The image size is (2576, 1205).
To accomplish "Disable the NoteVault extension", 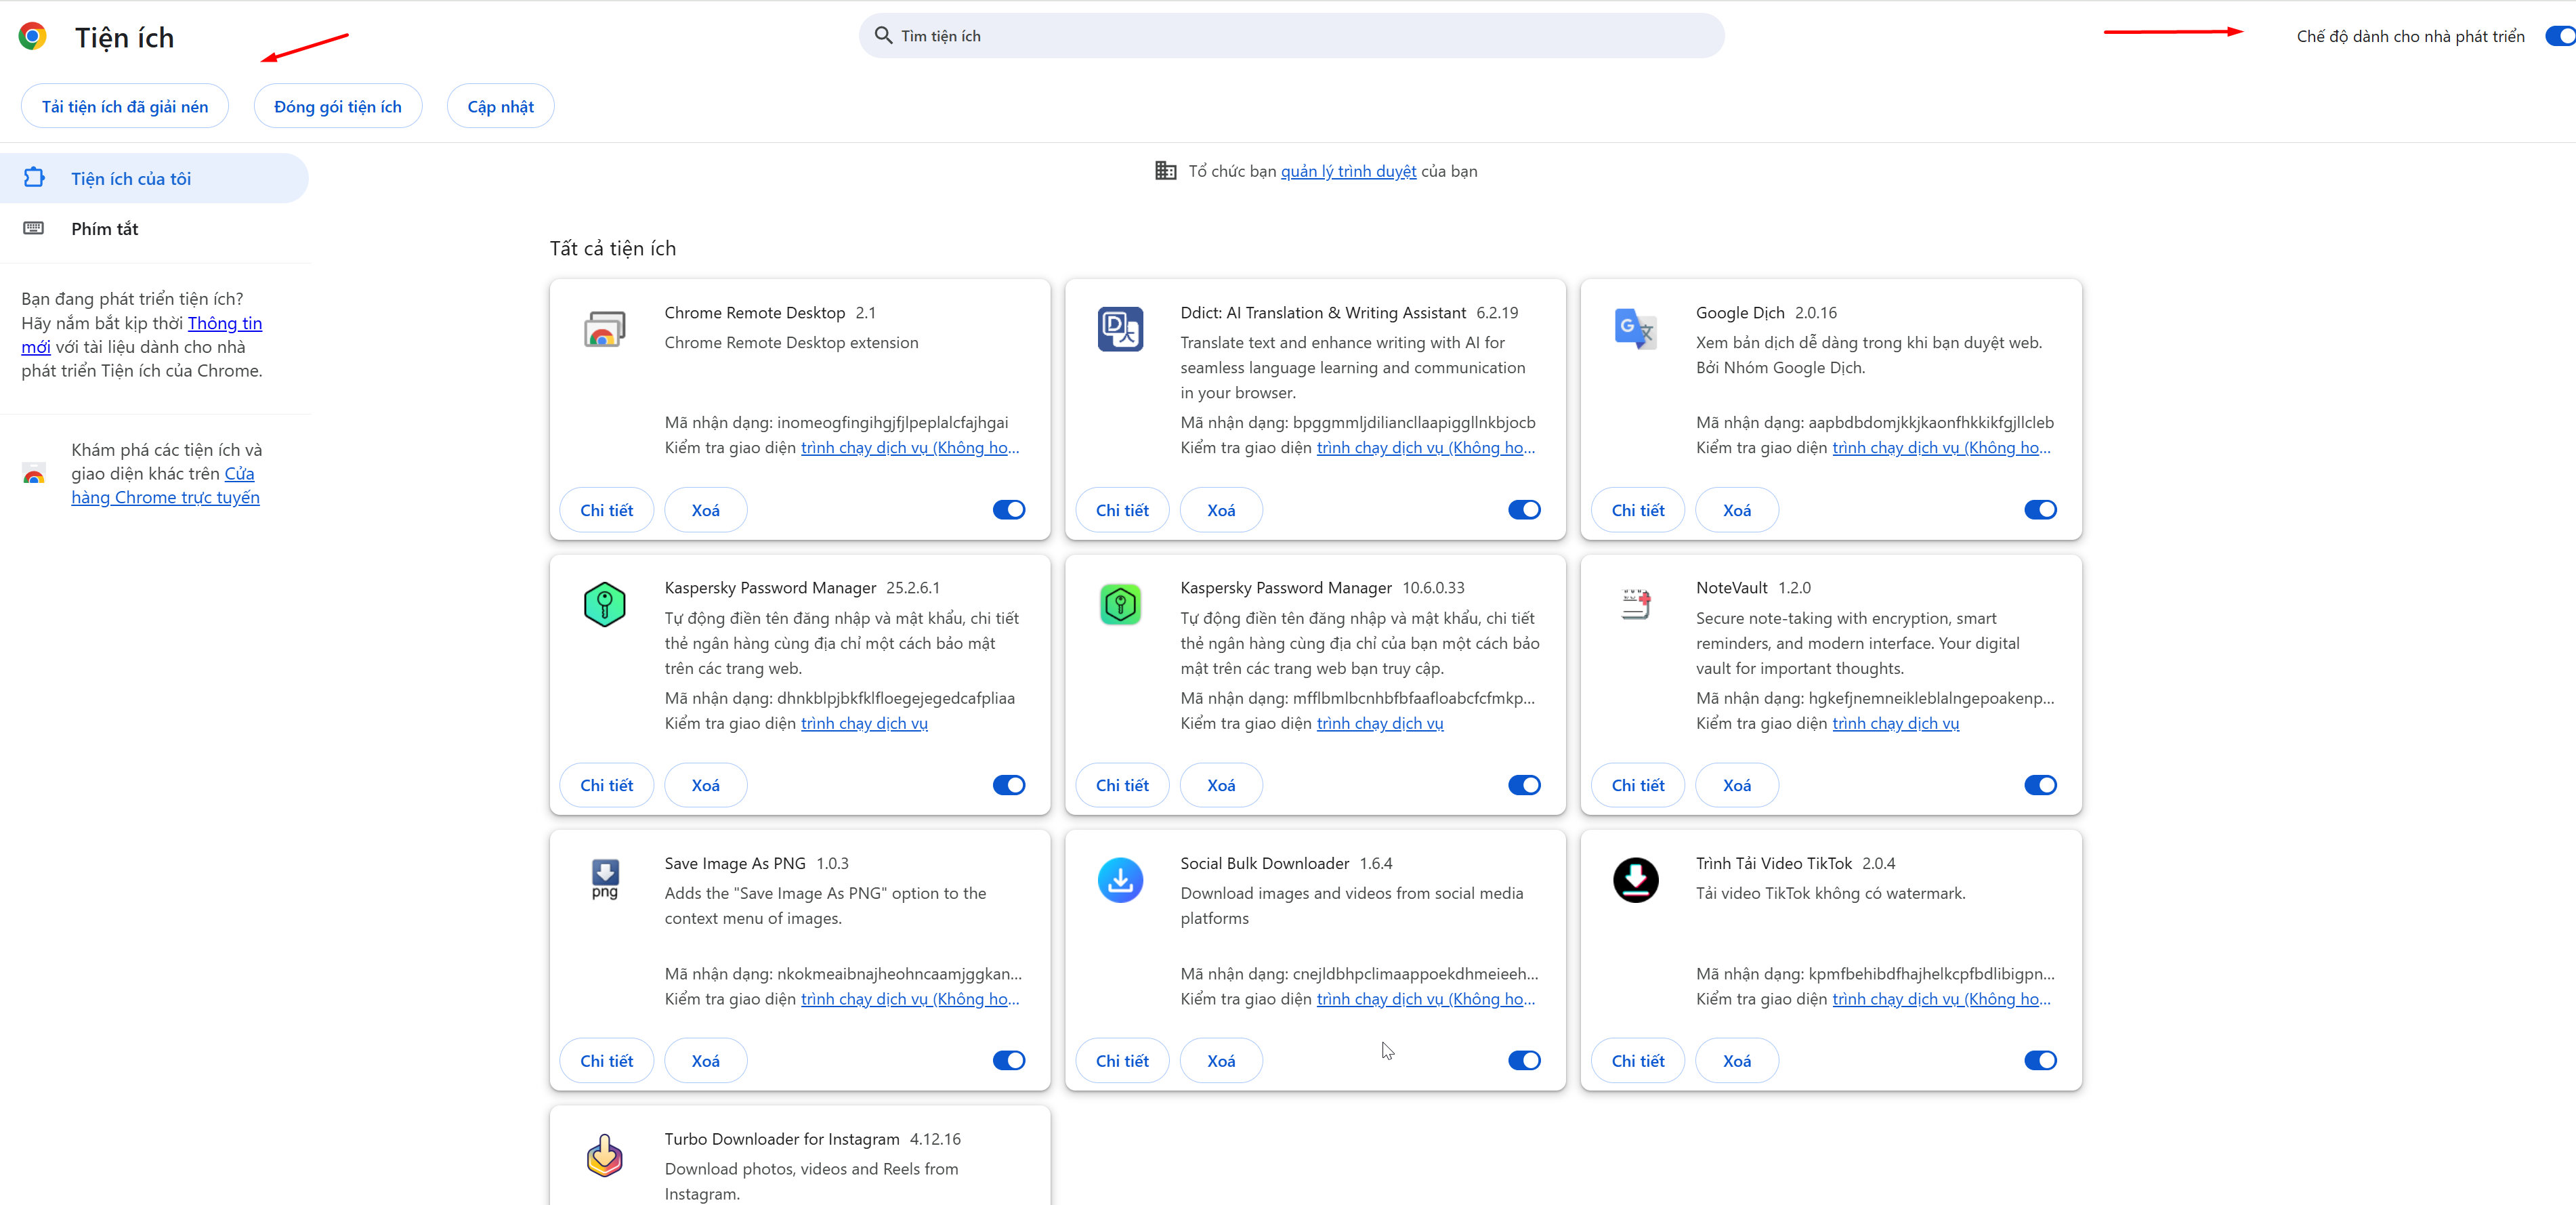I will click(2040, 785).
